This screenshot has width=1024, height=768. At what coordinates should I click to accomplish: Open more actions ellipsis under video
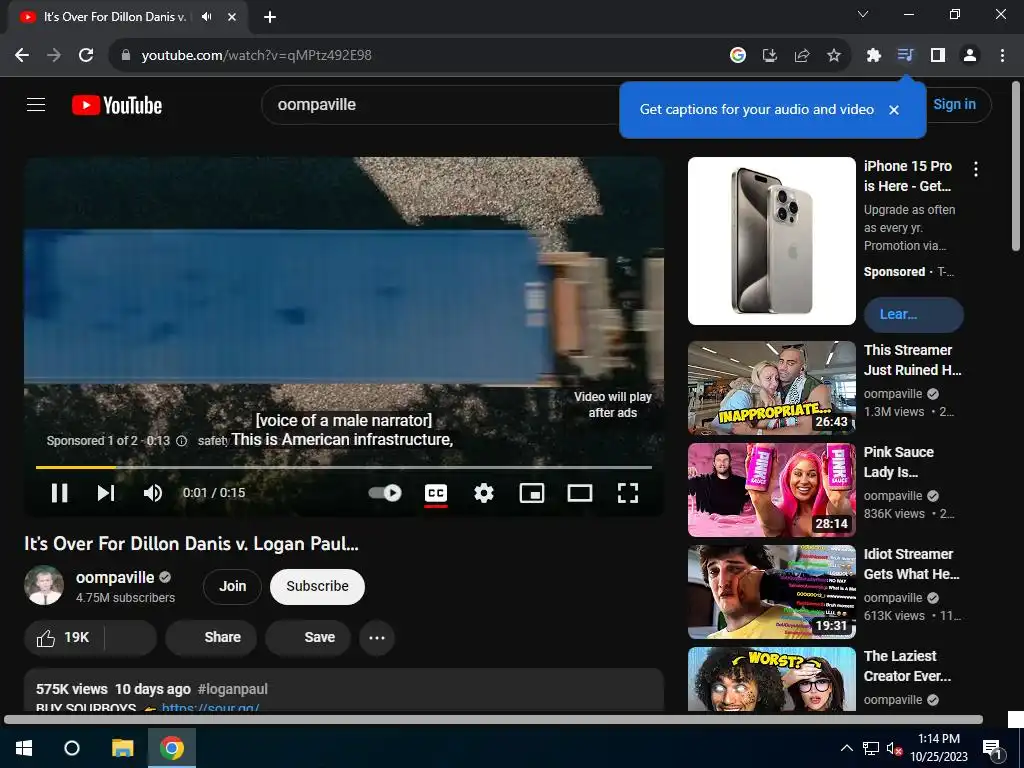point(377,637)
